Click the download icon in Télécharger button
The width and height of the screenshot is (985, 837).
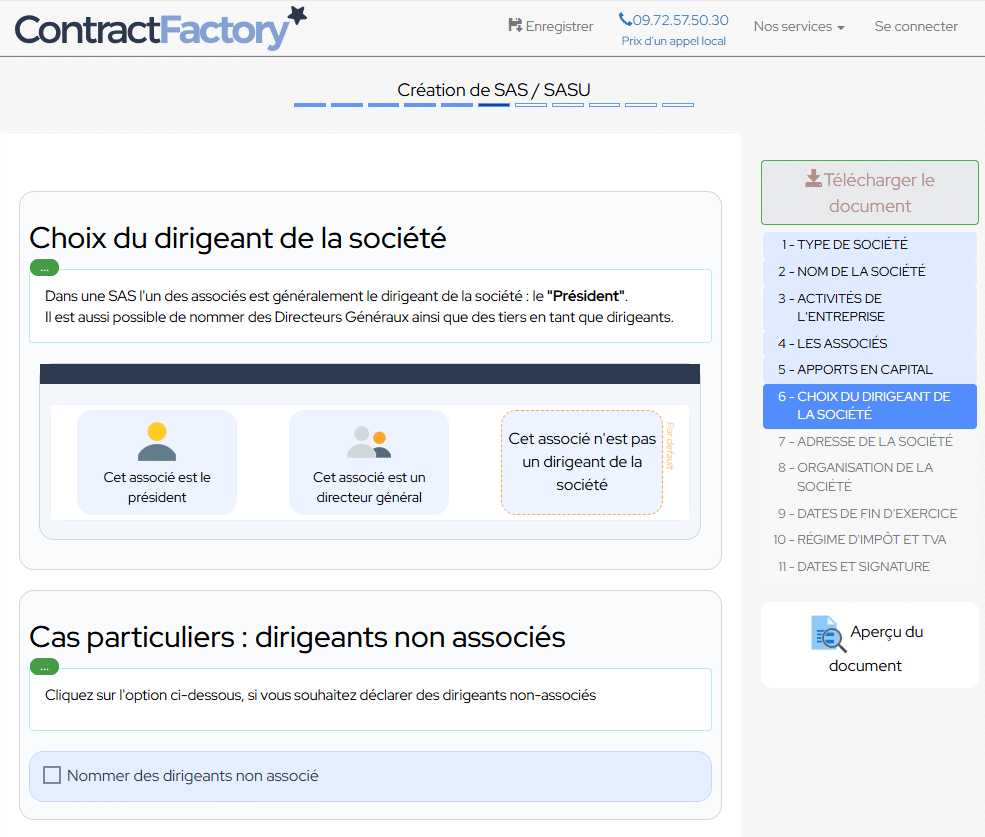point(813,180)
